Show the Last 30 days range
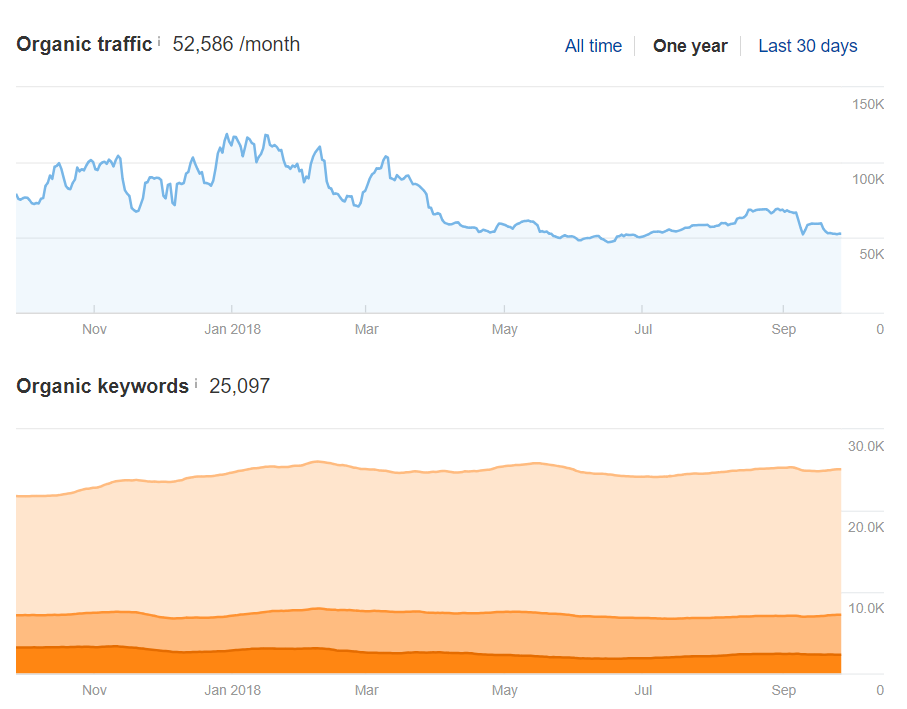 pyautogui.click(x=808, y=46)
